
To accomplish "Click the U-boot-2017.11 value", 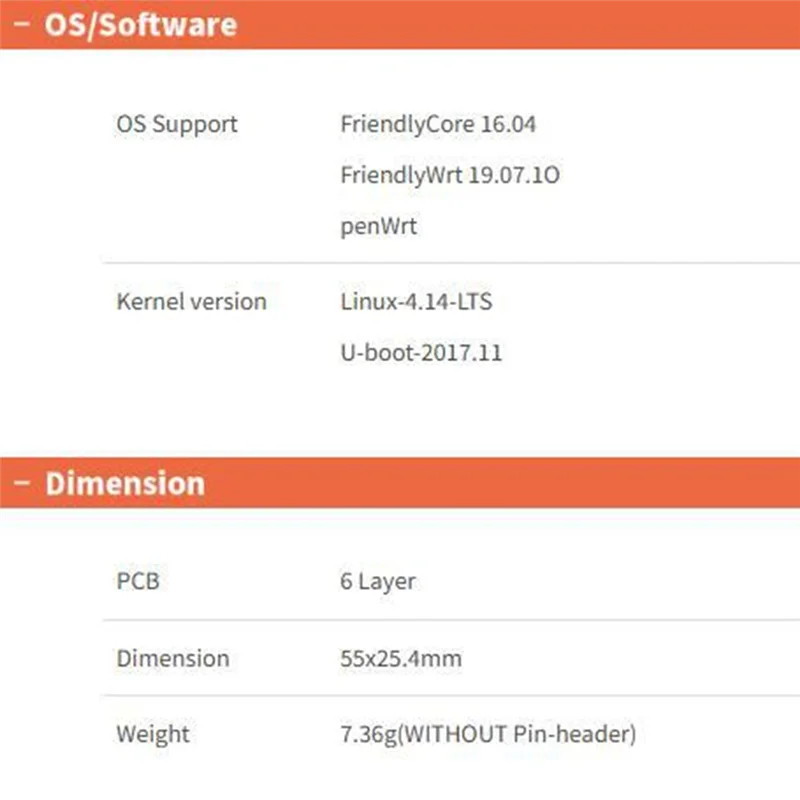I will (421, 353).
